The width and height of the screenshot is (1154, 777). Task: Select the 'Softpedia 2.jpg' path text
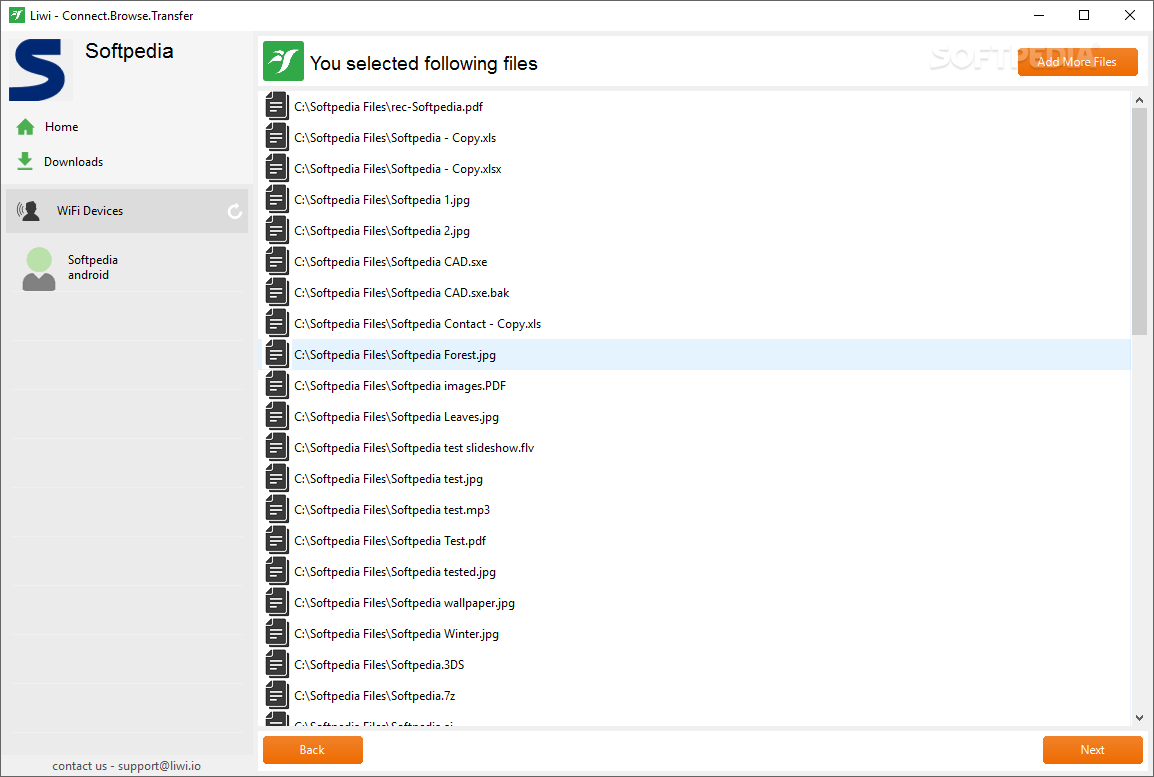(382, 230)
